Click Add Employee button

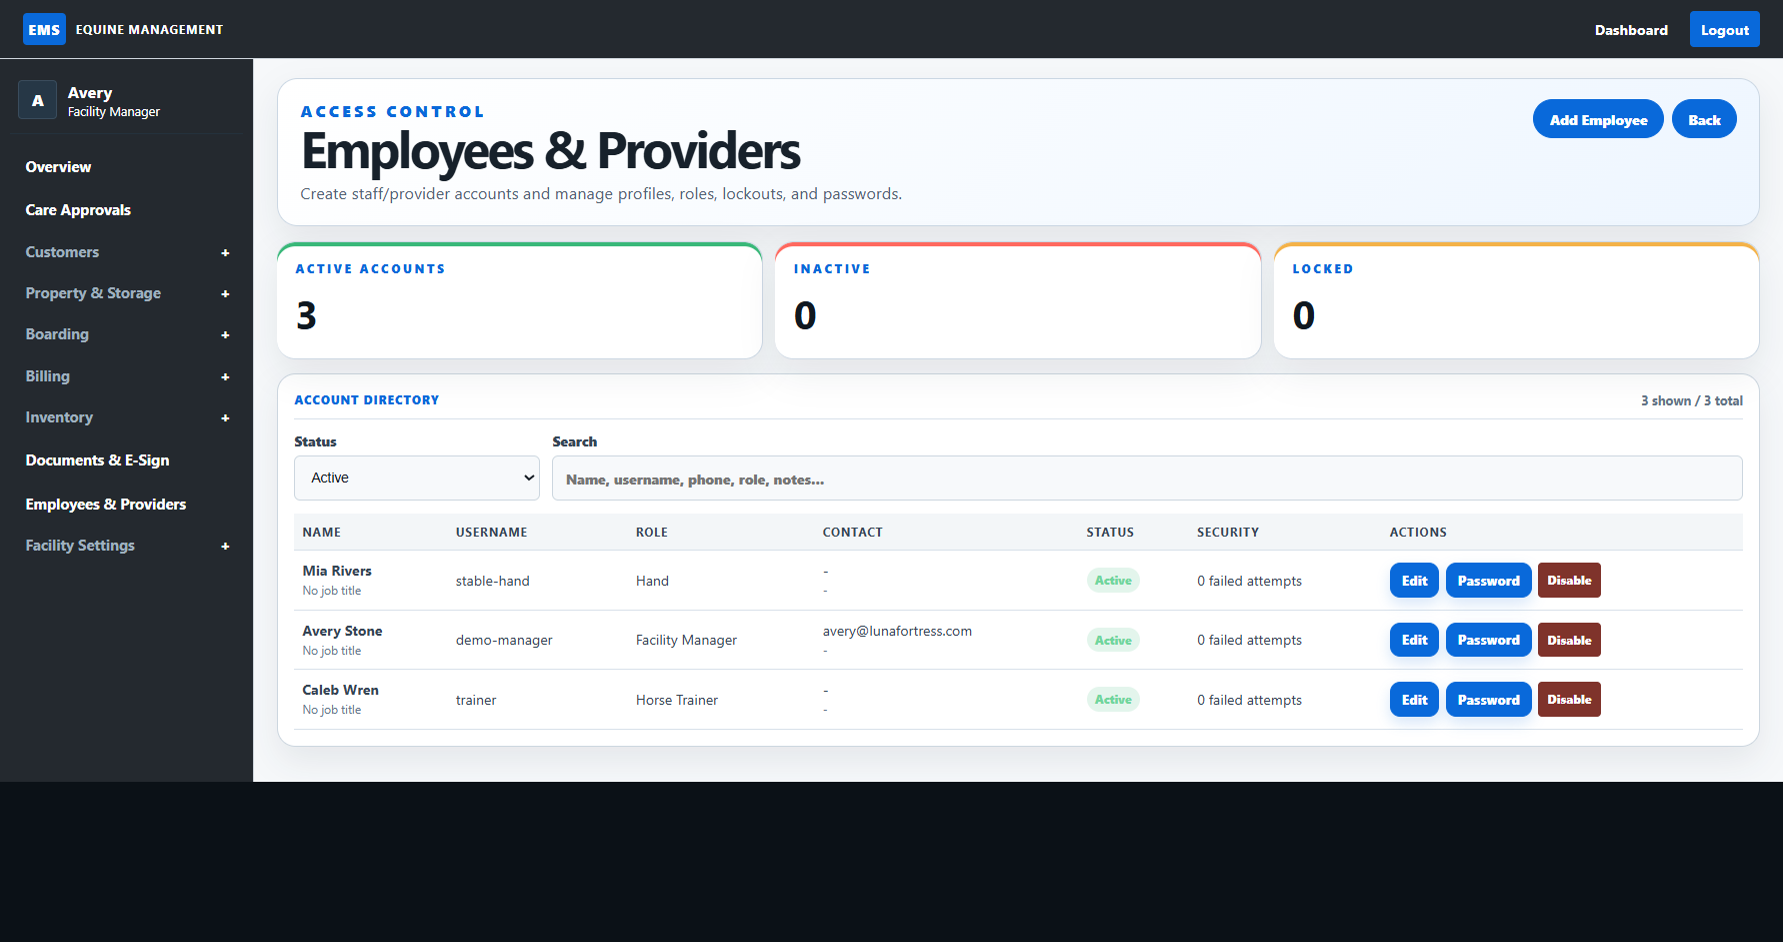(1598, 119)
